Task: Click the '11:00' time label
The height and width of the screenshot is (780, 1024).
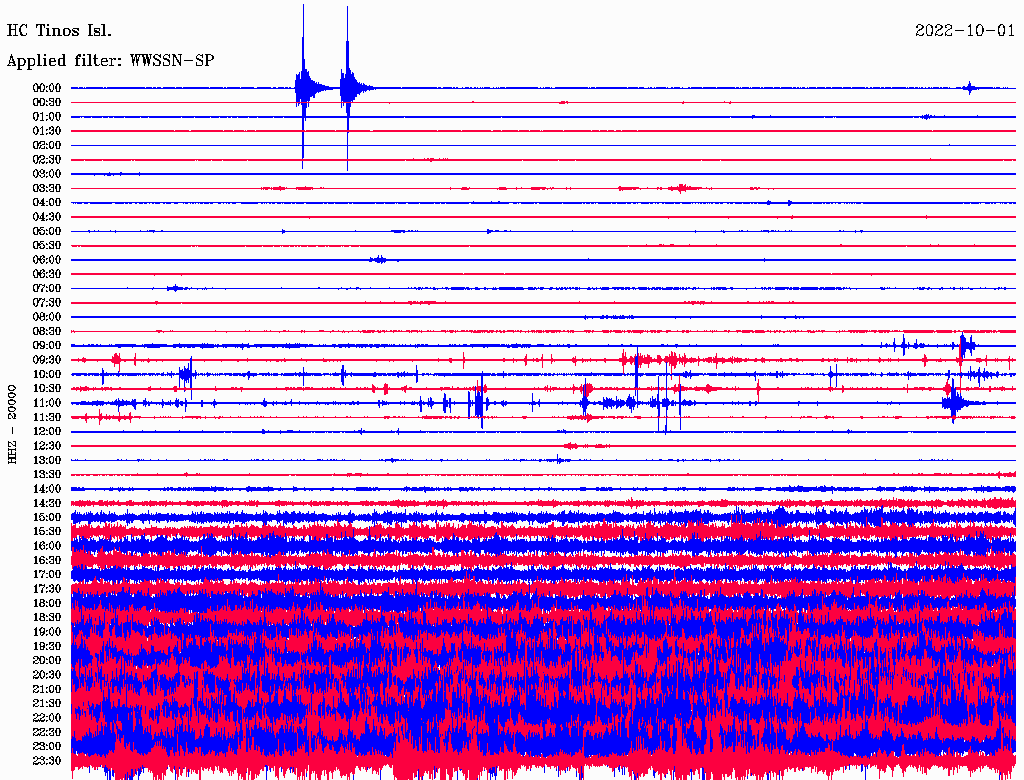Action: pyautogui.click(x=47, y=403)
